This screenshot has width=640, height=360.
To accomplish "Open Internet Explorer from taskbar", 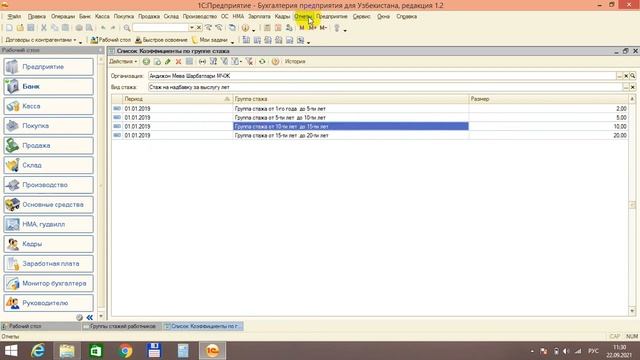I will click(38, 351).
